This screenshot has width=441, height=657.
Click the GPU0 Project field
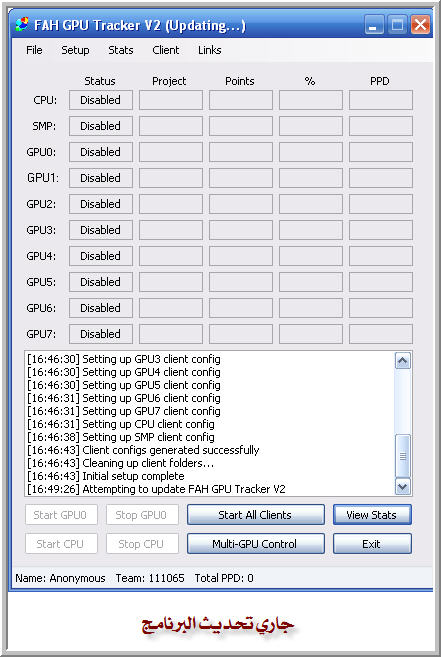click(171, 152)
